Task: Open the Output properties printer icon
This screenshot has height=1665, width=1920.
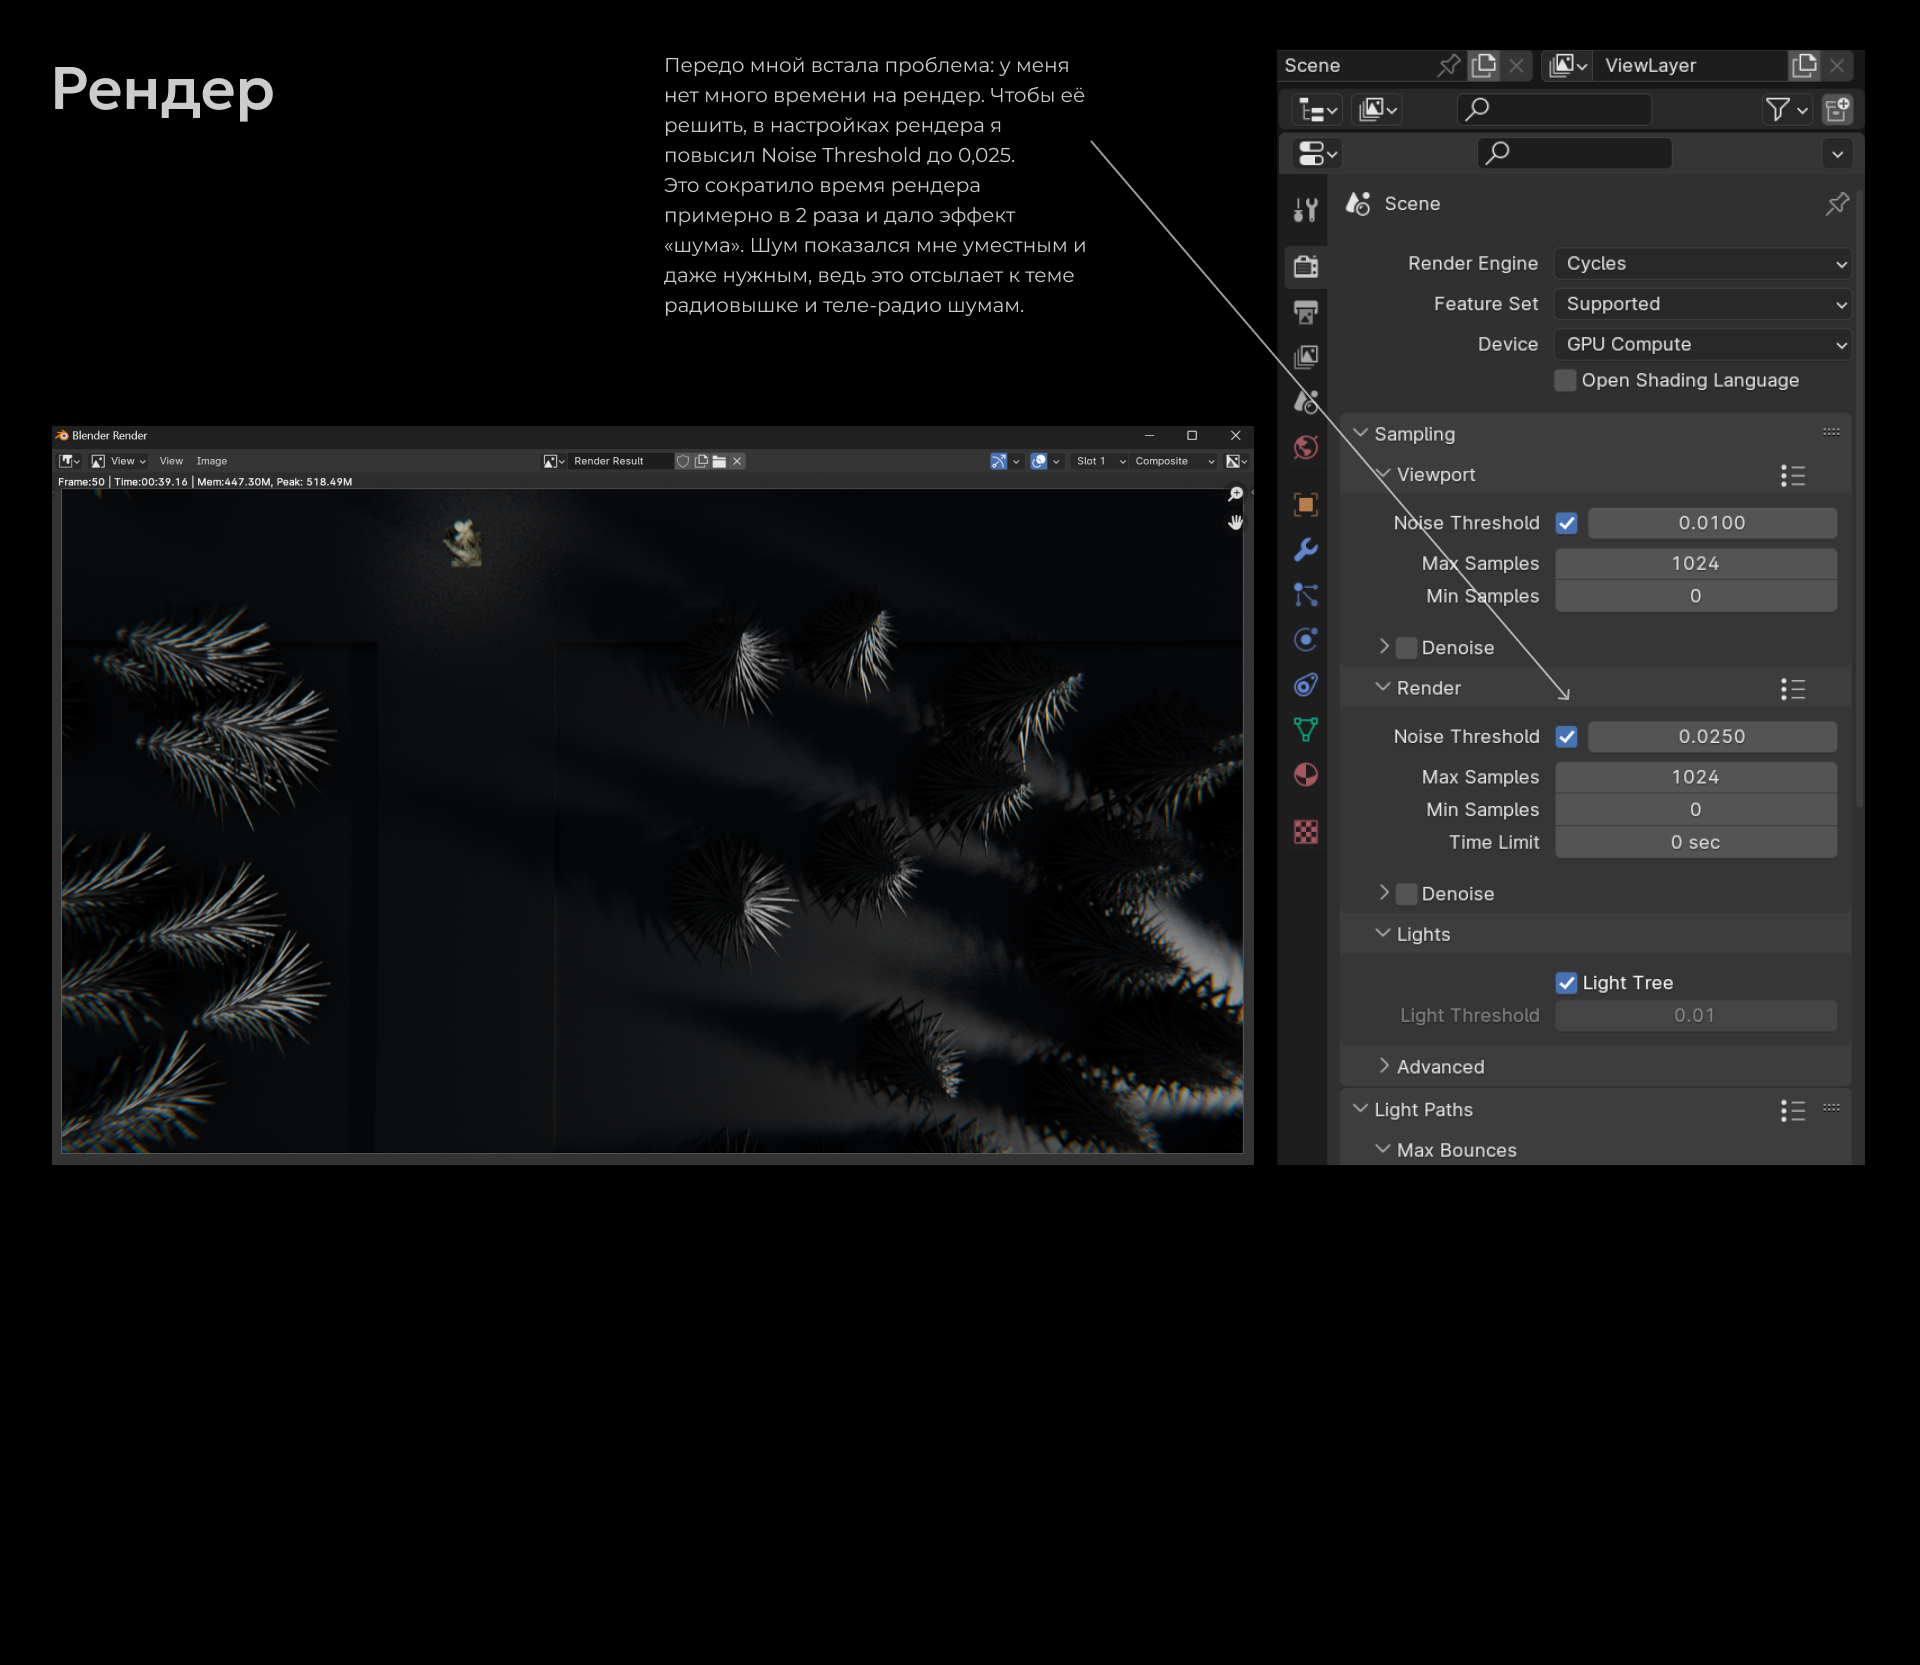Action: point(1306,312)
